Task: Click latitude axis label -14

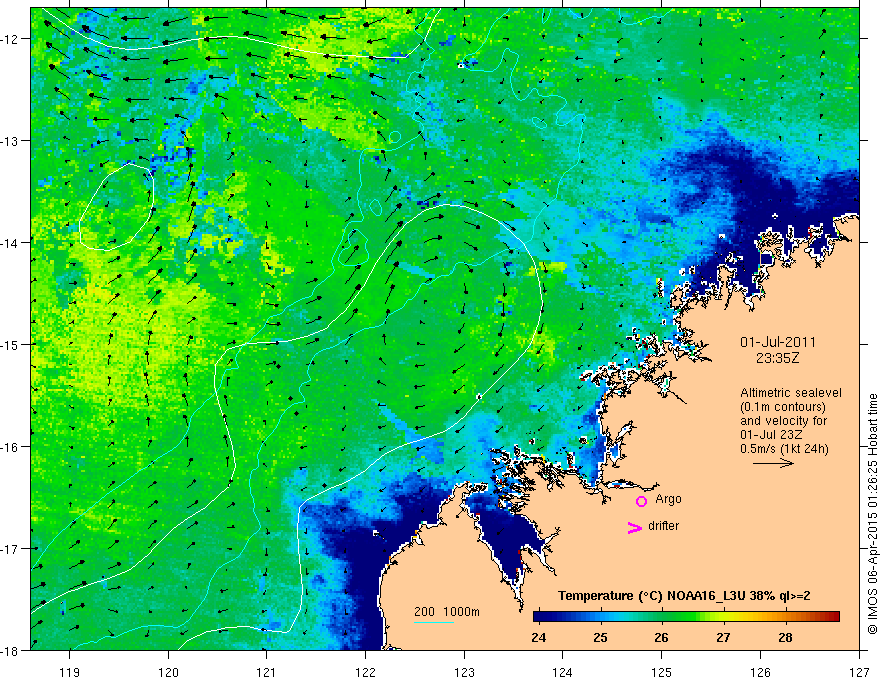Action: pos(11,243)
